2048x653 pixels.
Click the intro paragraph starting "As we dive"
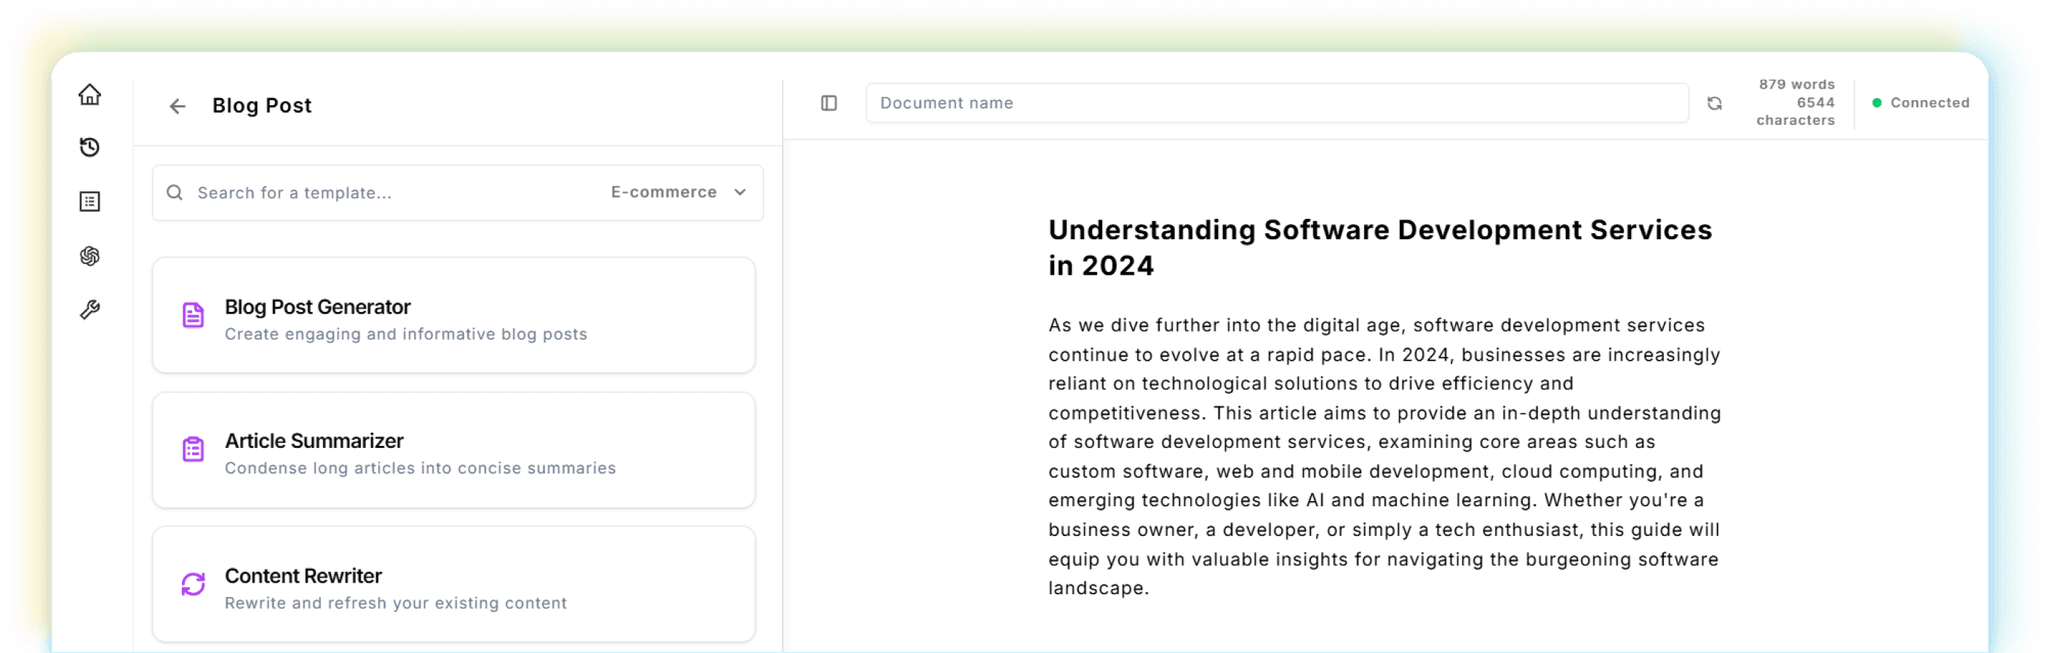click(1385, 456)
